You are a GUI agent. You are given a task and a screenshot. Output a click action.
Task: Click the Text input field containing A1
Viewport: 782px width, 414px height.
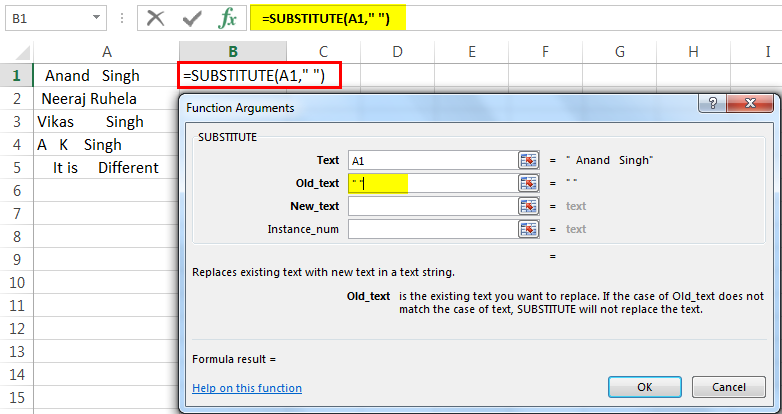[433, 160]
